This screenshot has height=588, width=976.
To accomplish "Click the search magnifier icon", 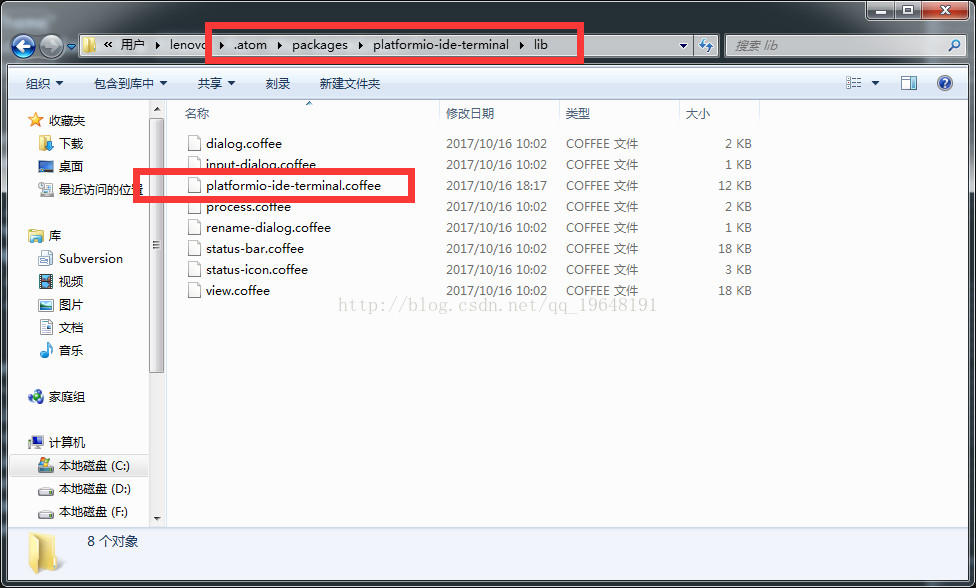I will pyautogui.click(x=954, y=45).
